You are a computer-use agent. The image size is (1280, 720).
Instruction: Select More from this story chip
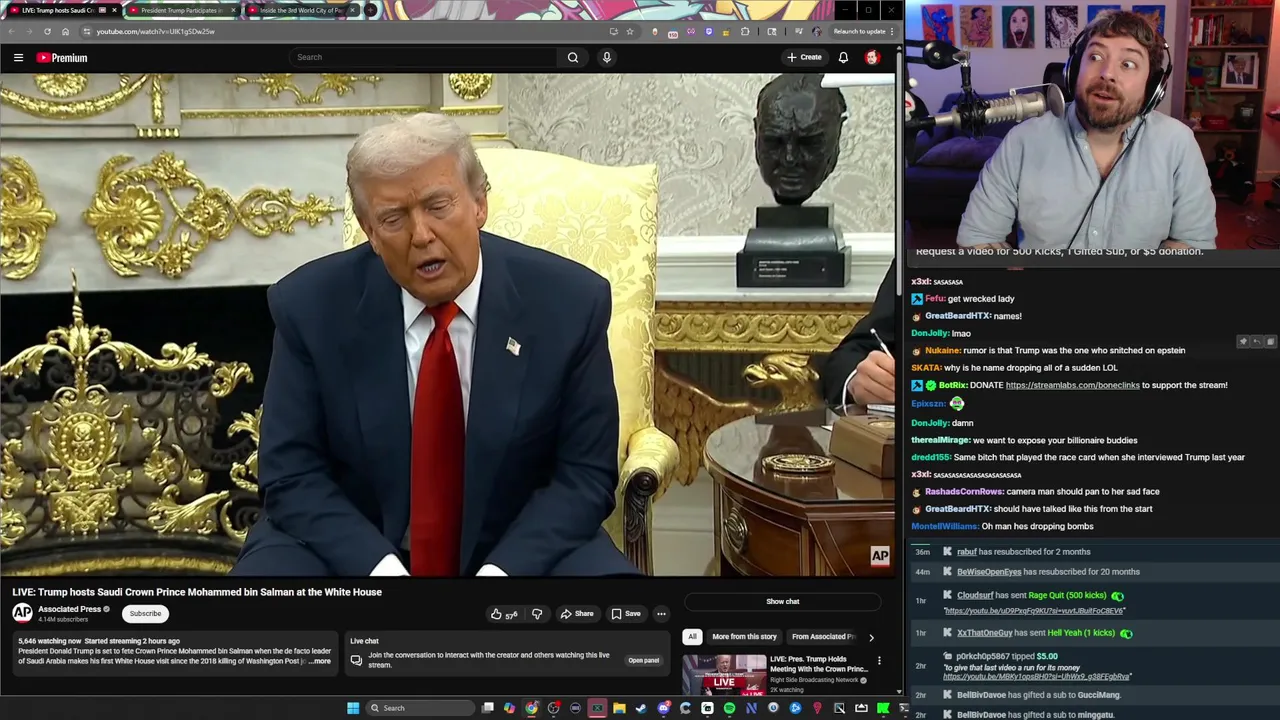744,636
